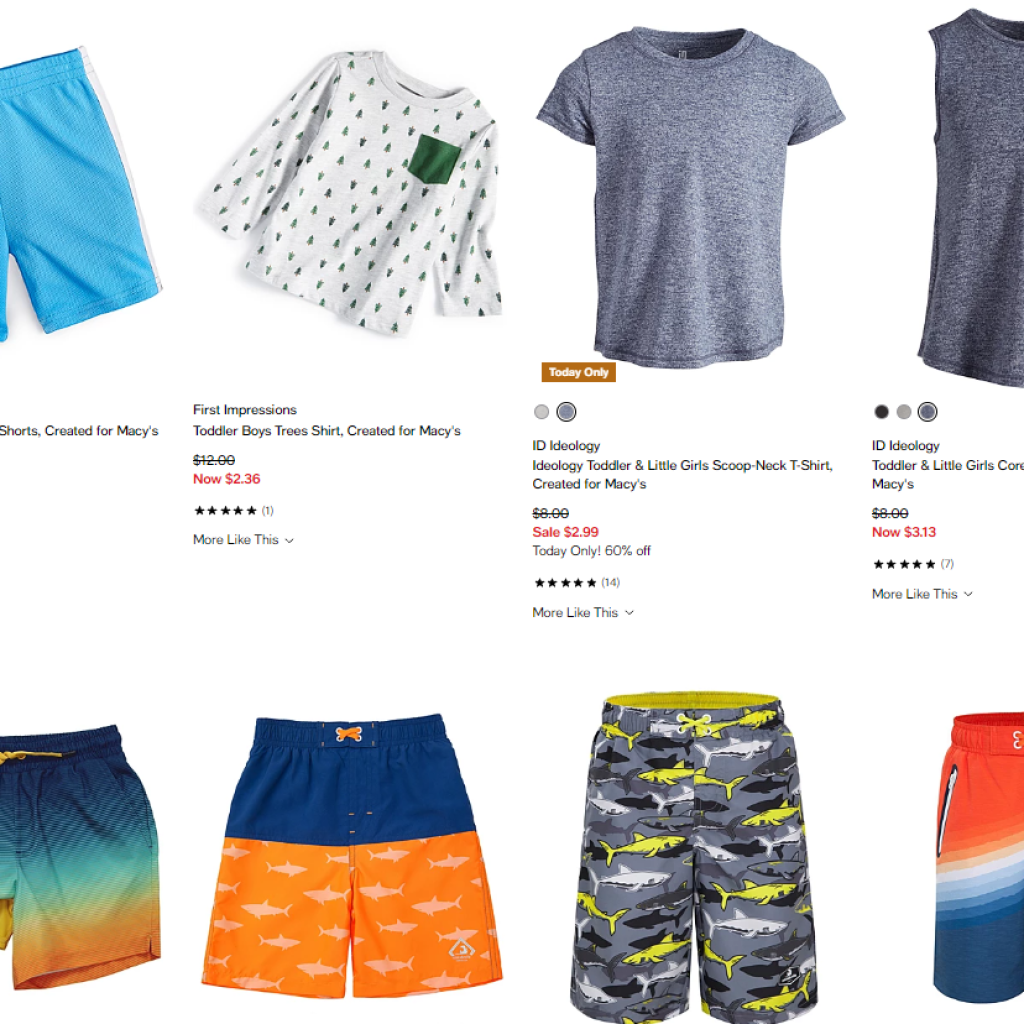Select light gray swatch for Scoop-Neck T-Shirt
Screen dimensions: 1024x1024
tap(541, 411)
